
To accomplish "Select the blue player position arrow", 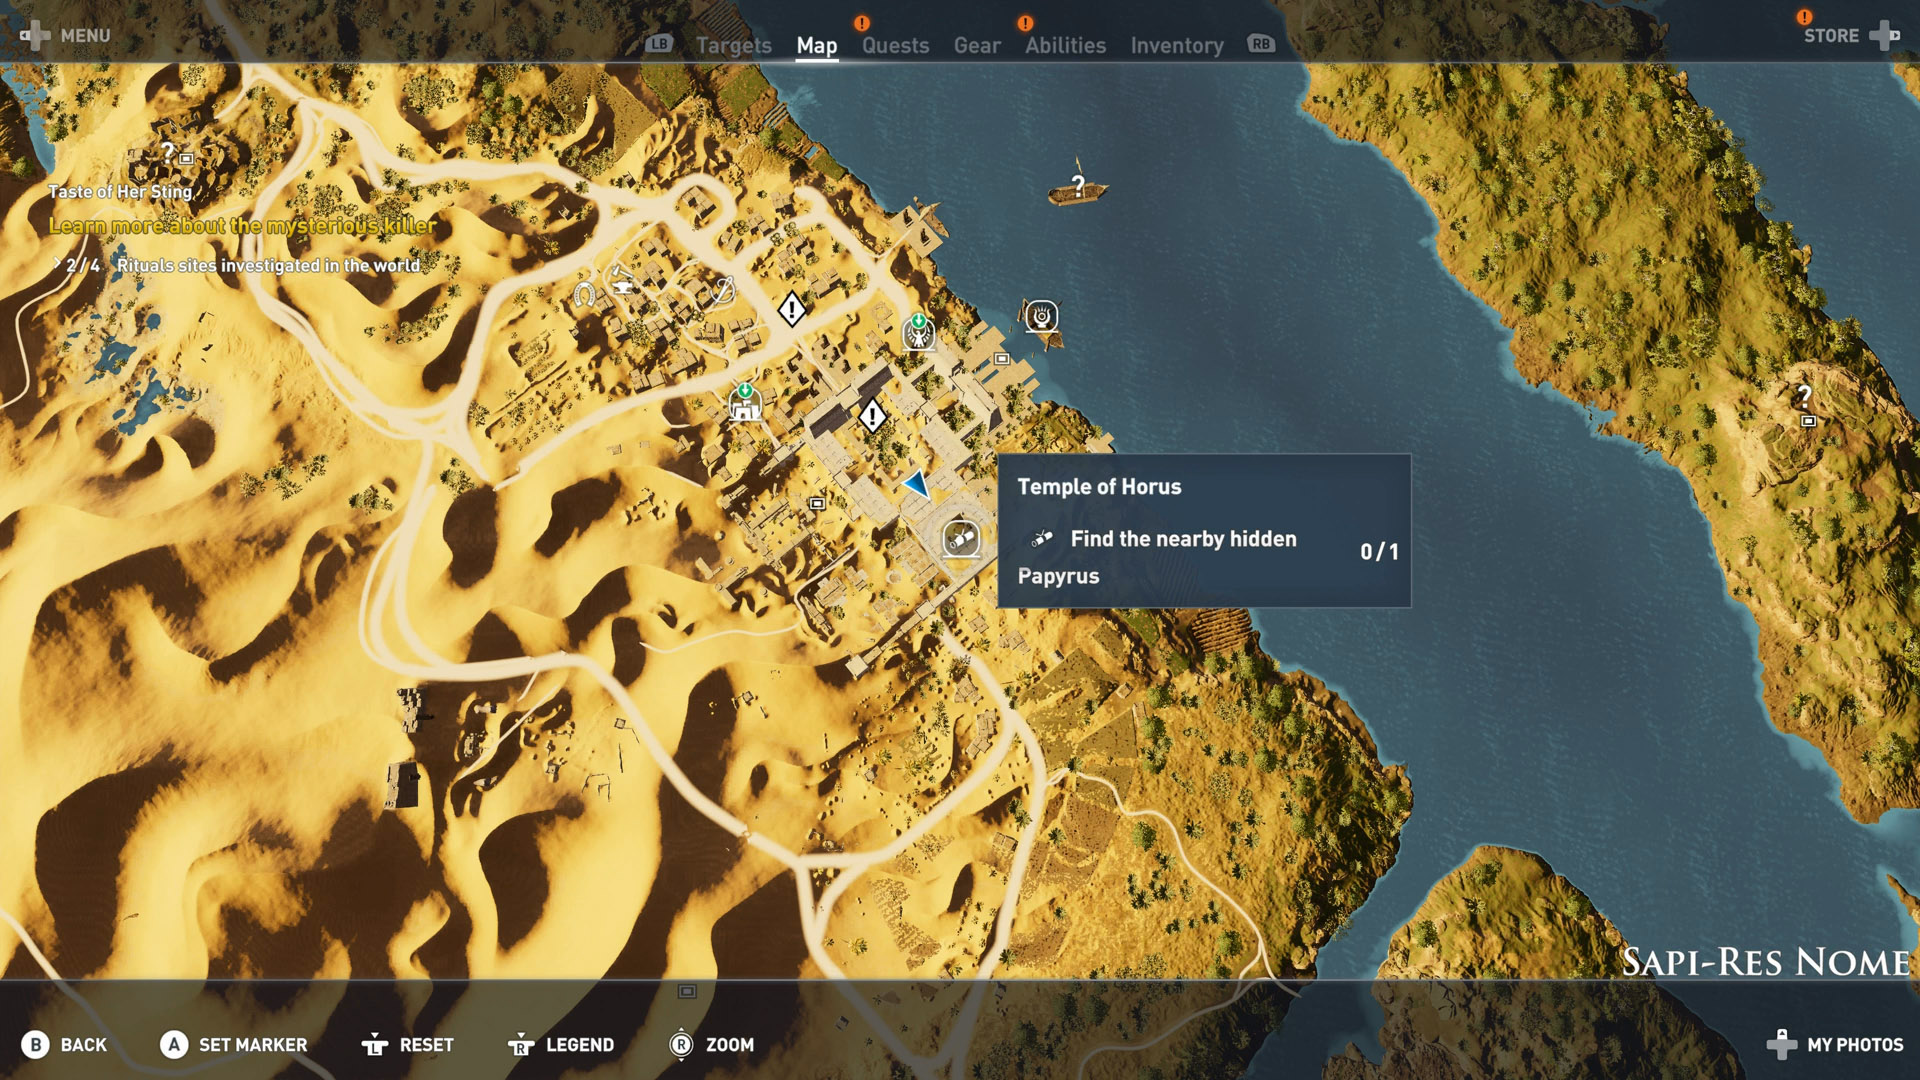I will (x=917, y=485).
